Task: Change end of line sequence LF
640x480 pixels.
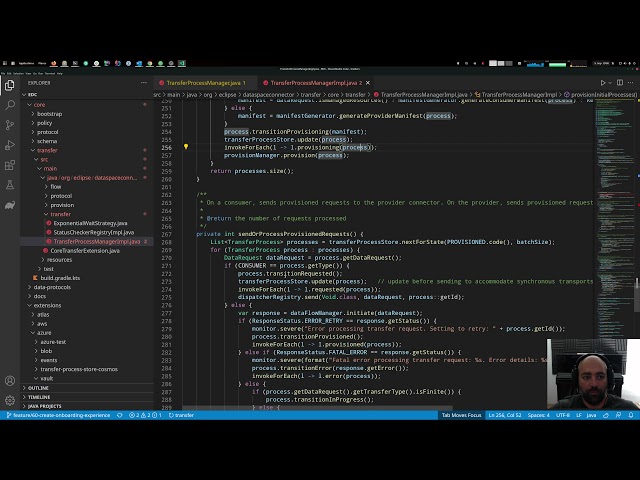Action: pos(579,415)
